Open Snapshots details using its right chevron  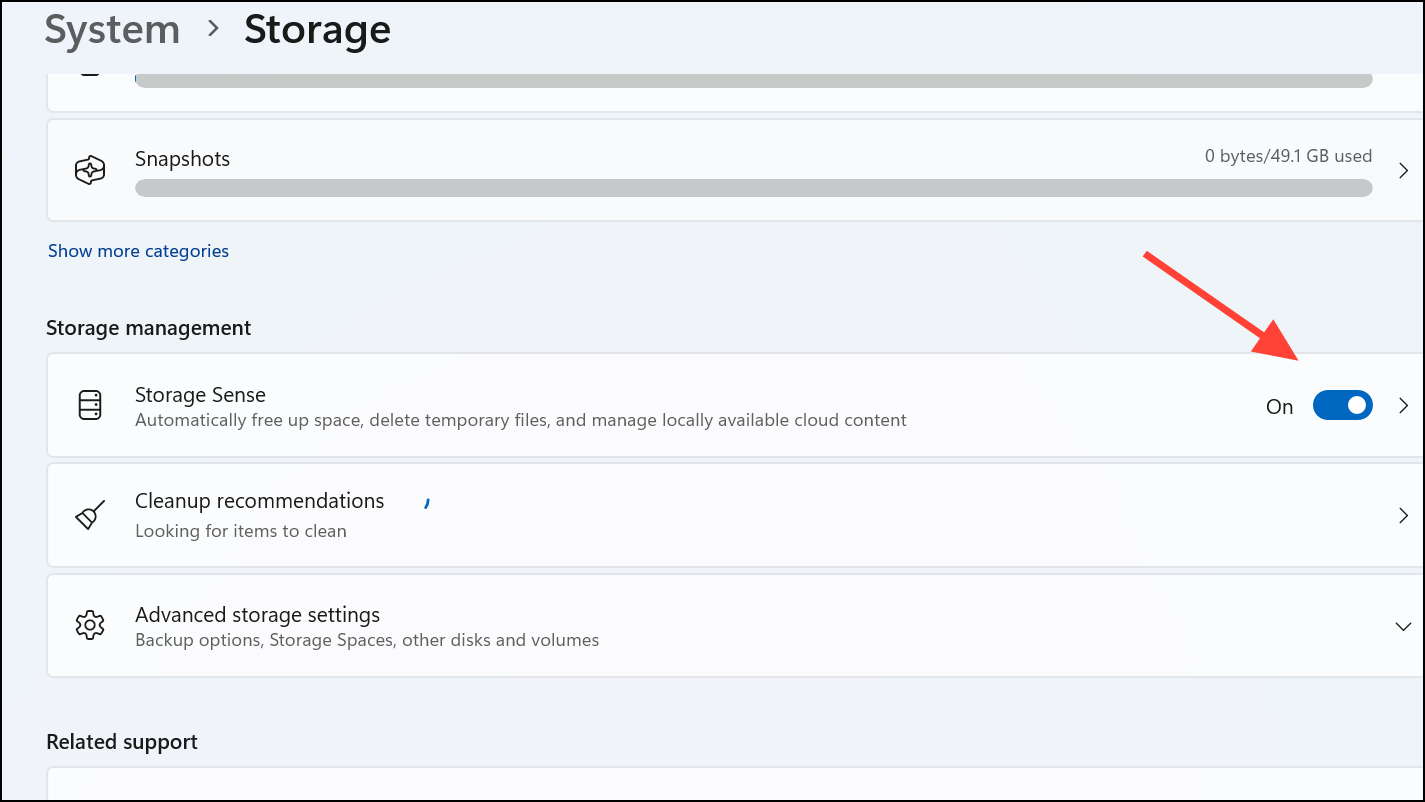[x=1402, y=170]
